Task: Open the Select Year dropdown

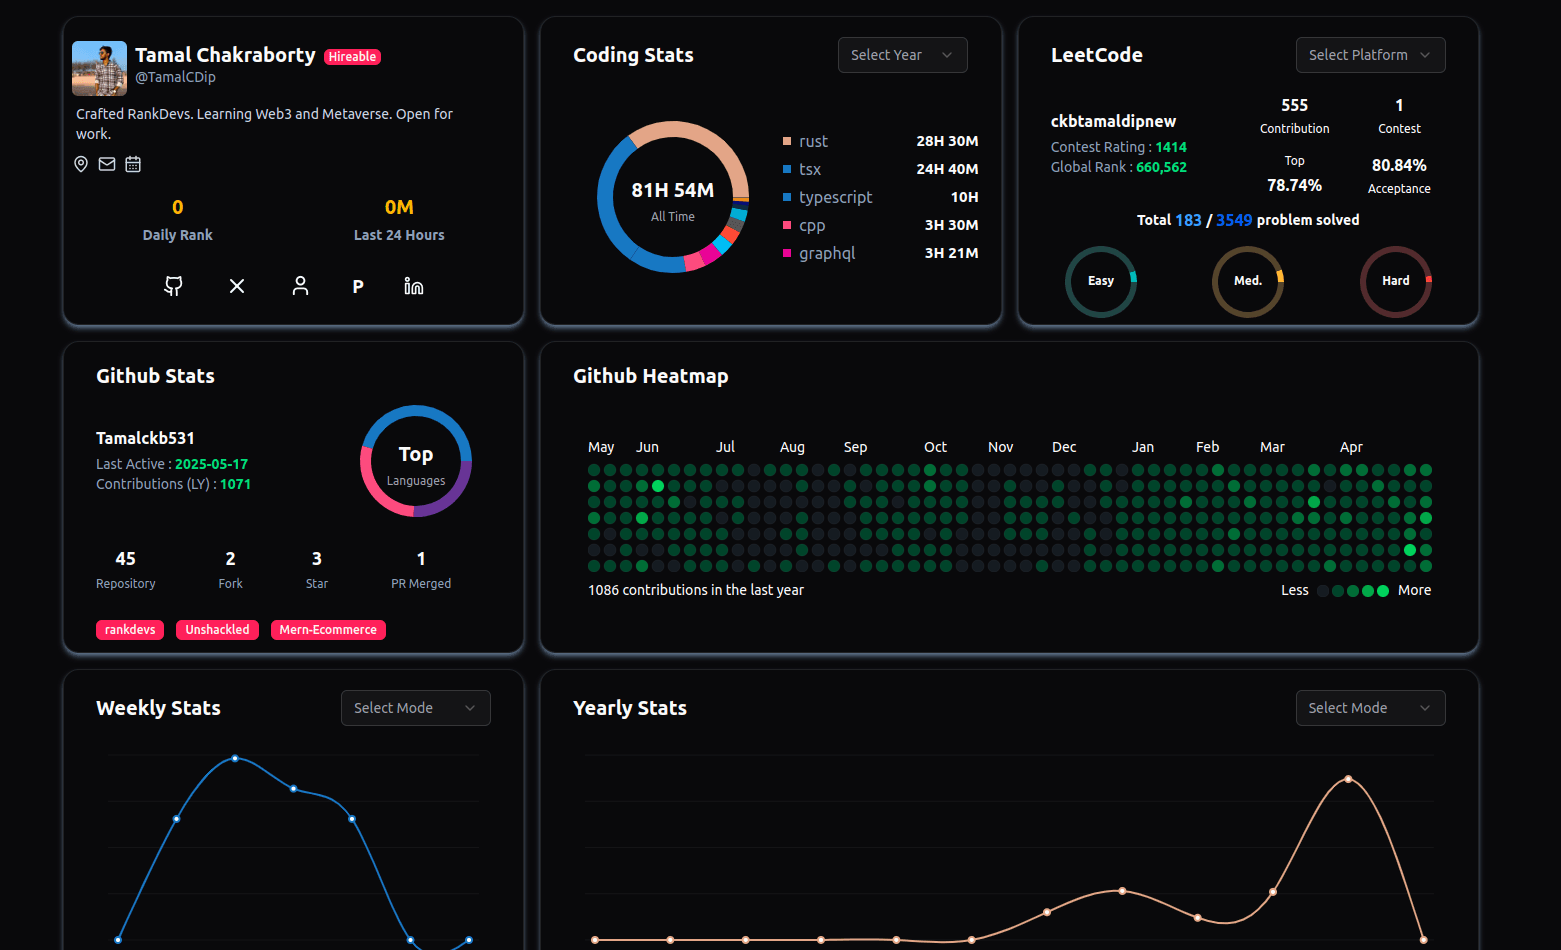Action: click(902, 55)
